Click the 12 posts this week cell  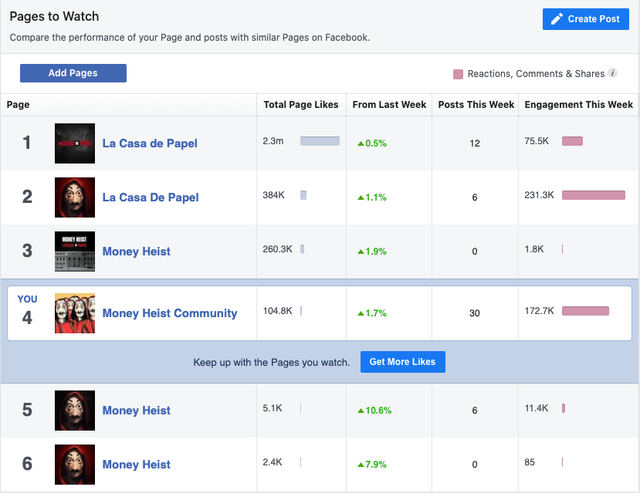[475, 143]
